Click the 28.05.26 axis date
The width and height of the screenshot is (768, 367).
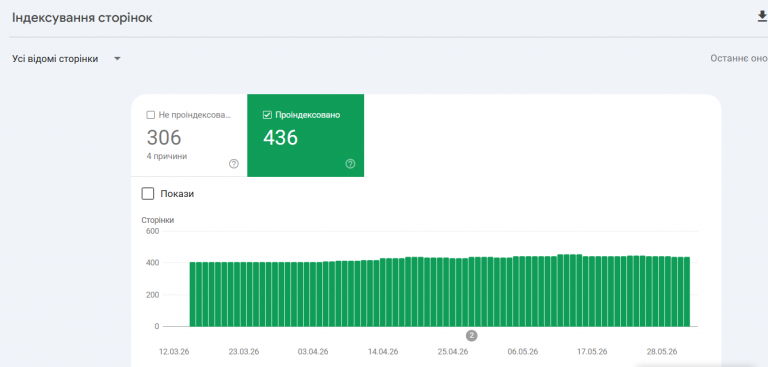[x=662, y=352]
